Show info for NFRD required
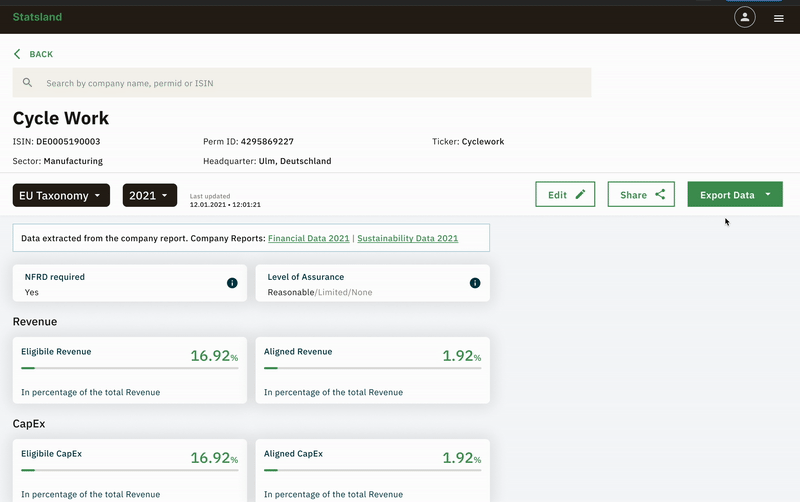Screen dimensions: 800x502 [232, 283]
